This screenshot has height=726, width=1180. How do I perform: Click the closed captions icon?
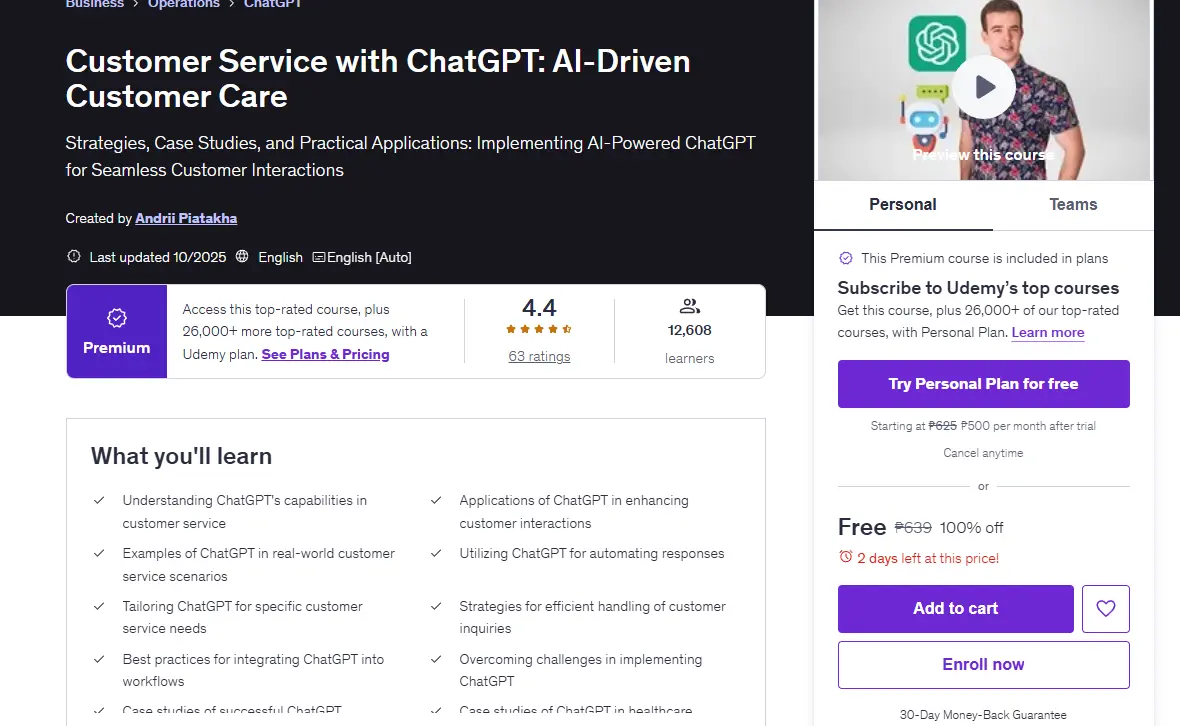pos(318,257)
